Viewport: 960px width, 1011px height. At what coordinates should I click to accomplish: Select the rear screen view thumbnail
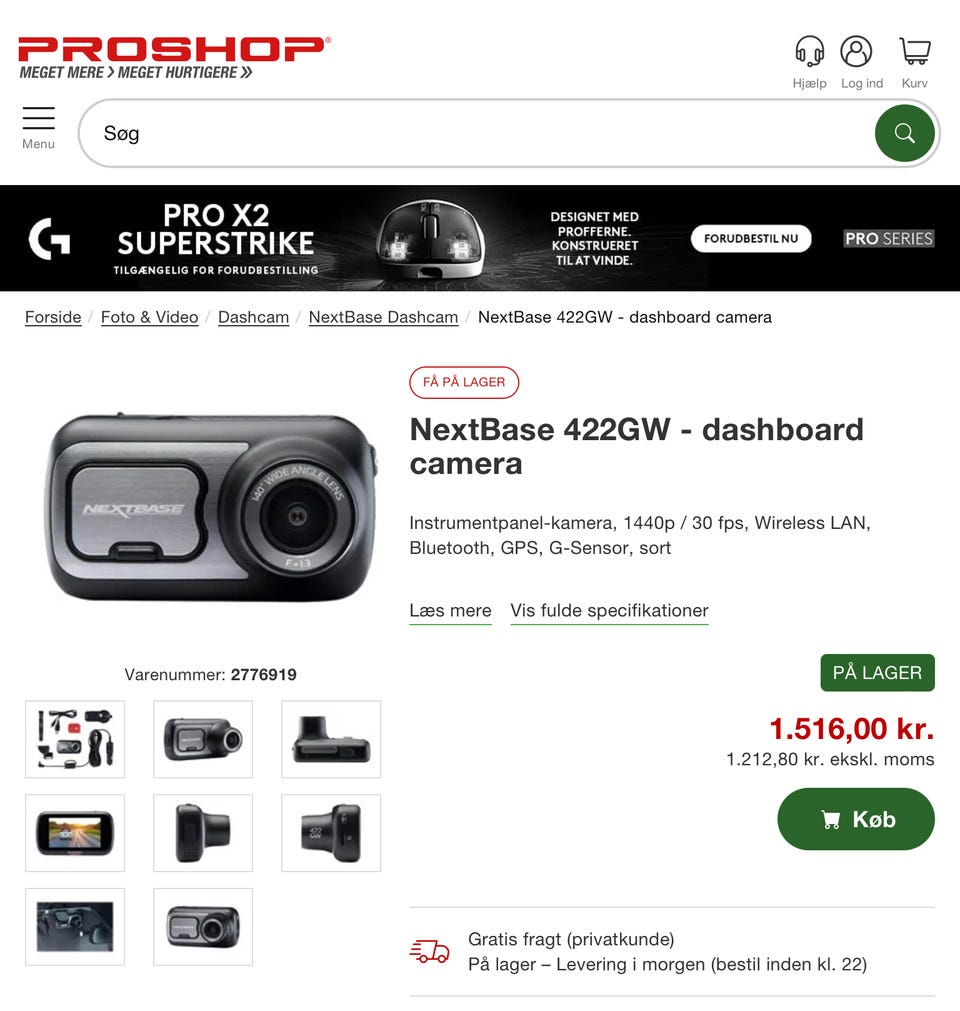click(75, 833)
